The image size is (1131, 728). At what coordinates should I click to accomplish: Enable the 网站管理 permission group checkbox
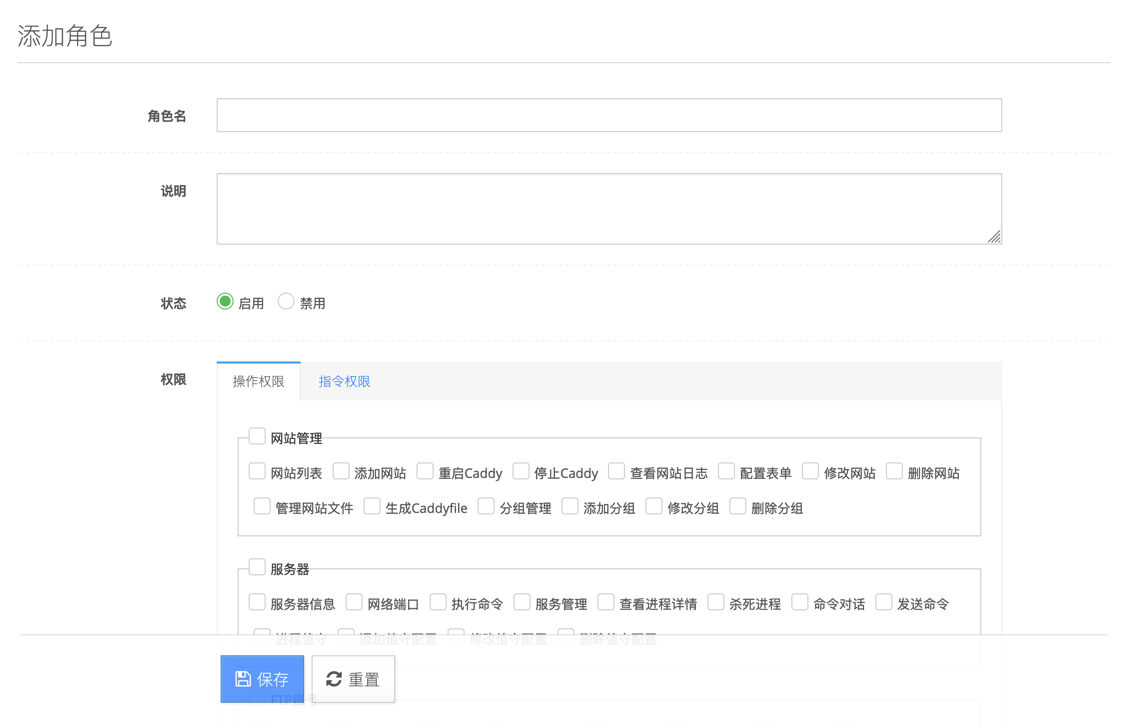(x=257, y=436)
